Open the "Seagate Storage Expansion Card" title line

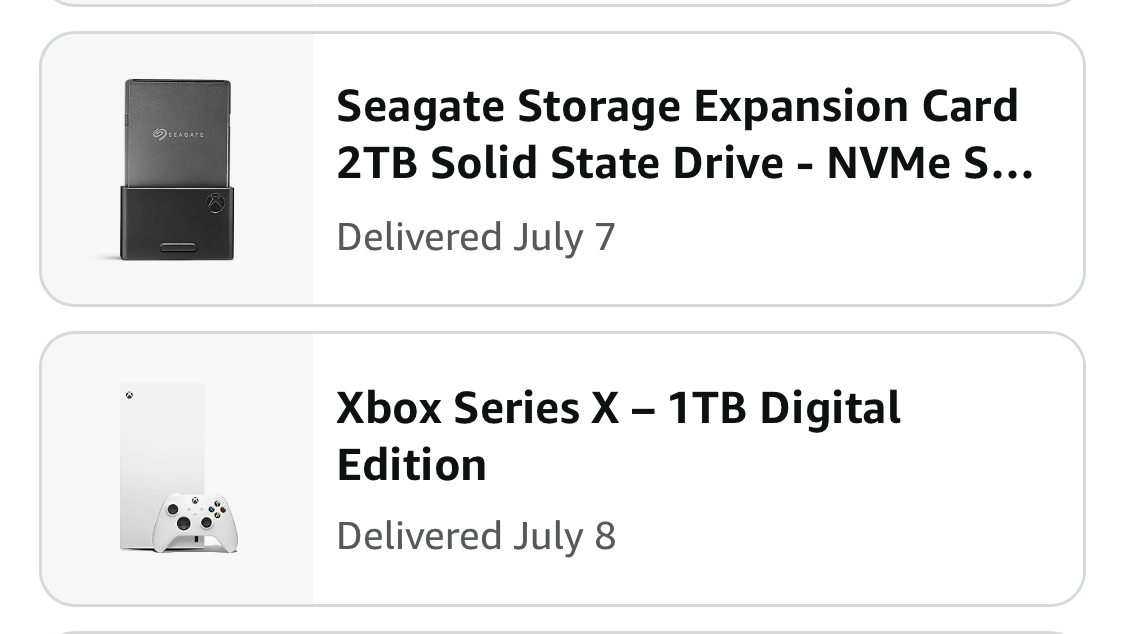click(x=677, y=106)
